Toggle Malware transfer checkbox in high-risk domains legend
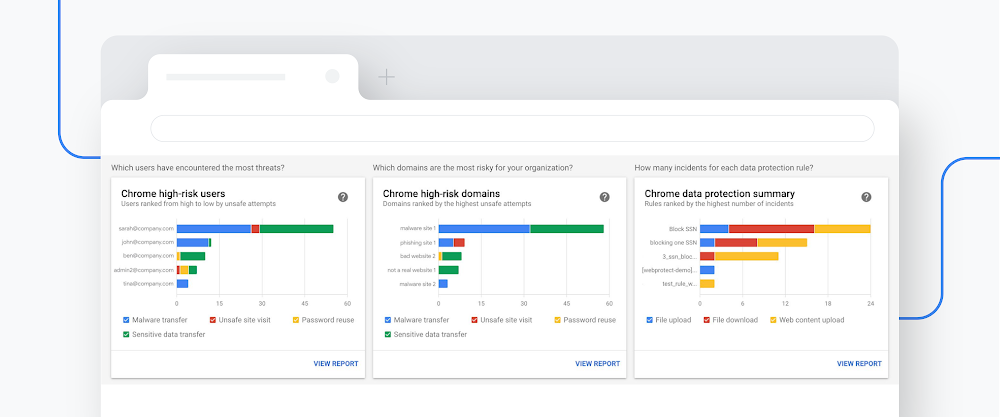 coord(388,320)
